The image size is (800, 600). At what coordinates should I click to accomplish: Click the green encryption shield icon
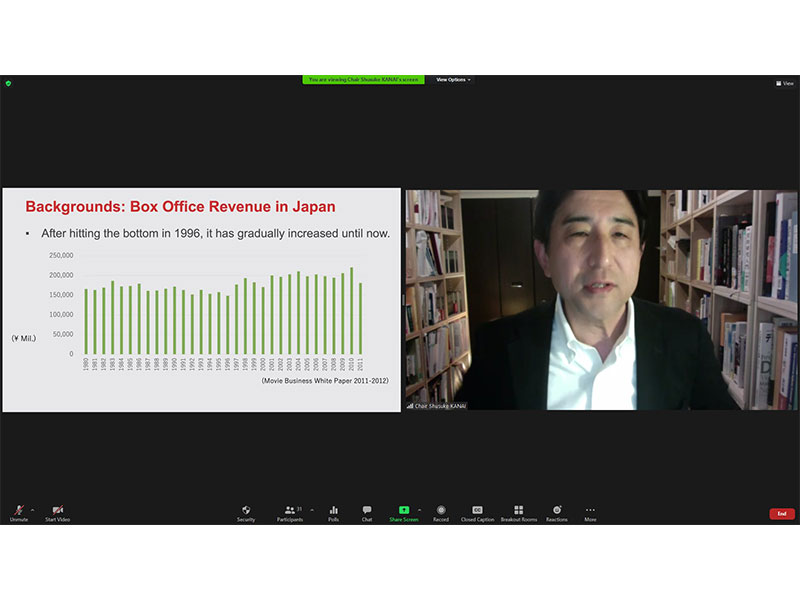[x=8, y=83]
